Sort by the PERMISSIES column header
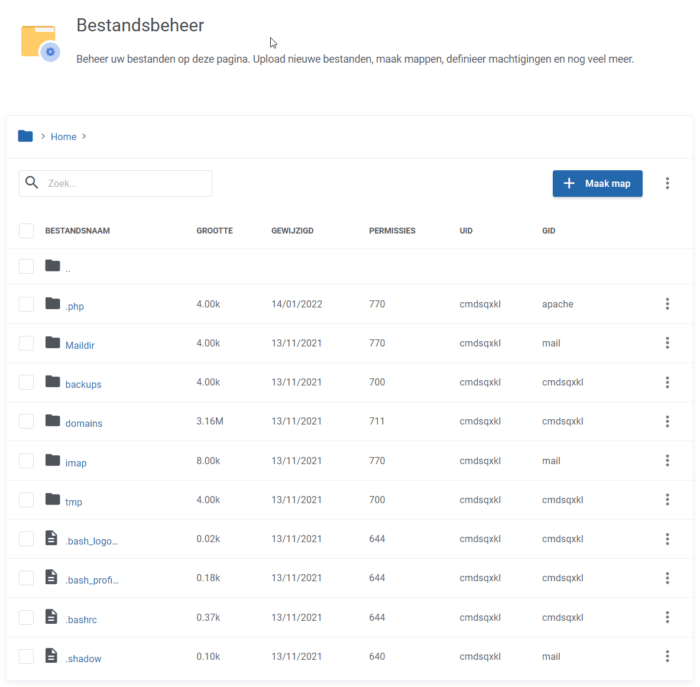The image size is (700, 687). 392,231
